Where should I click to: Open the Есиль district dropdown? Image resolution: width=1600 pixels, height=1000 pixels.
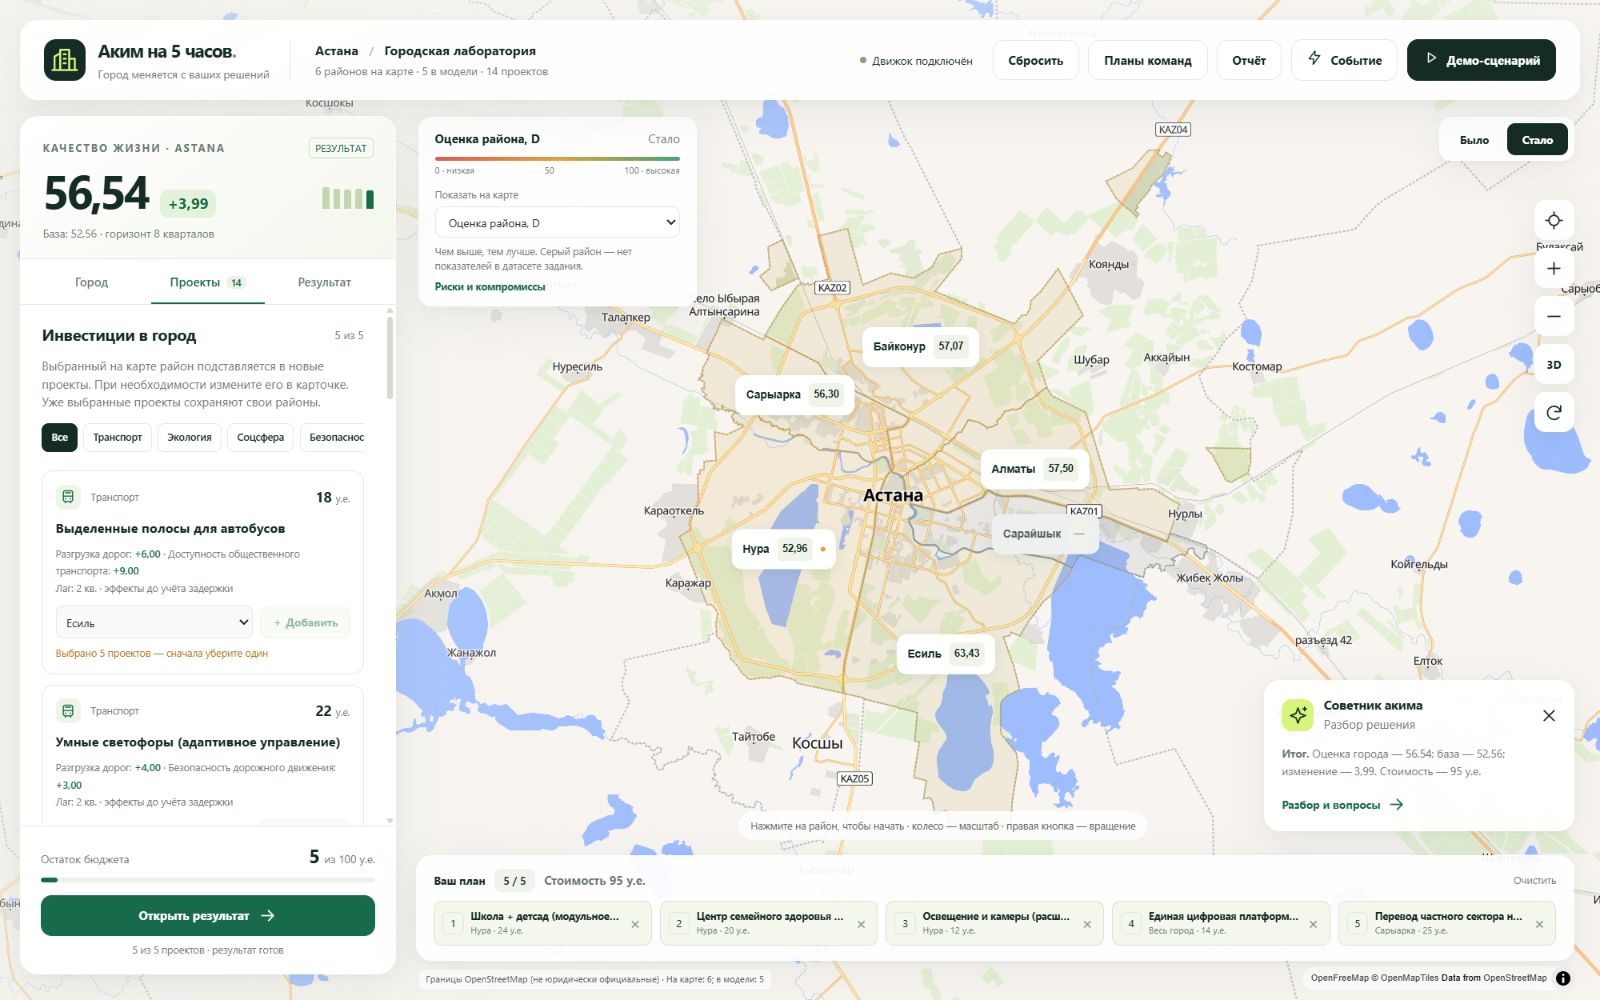pyautogui.click(x=154, y=622)
